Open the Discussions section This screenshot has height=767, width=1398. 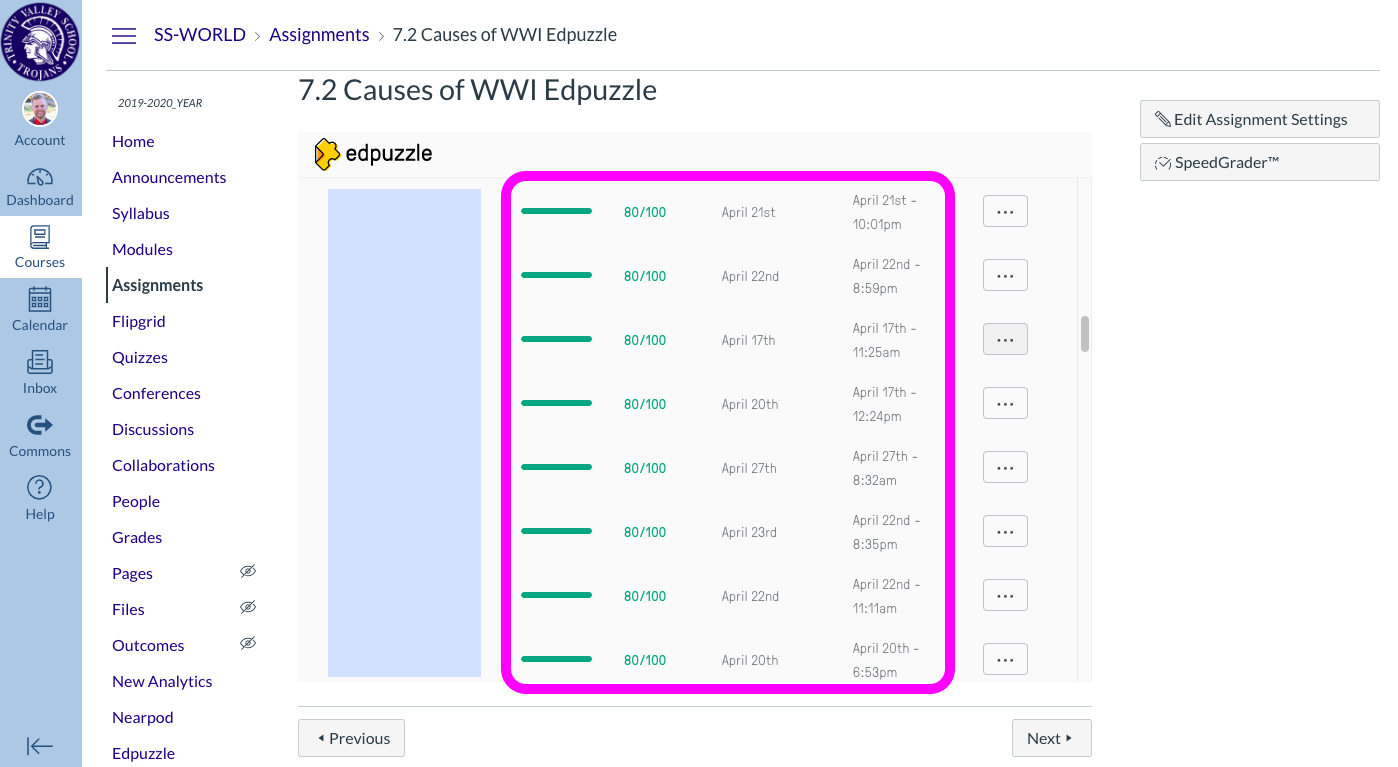152,429
